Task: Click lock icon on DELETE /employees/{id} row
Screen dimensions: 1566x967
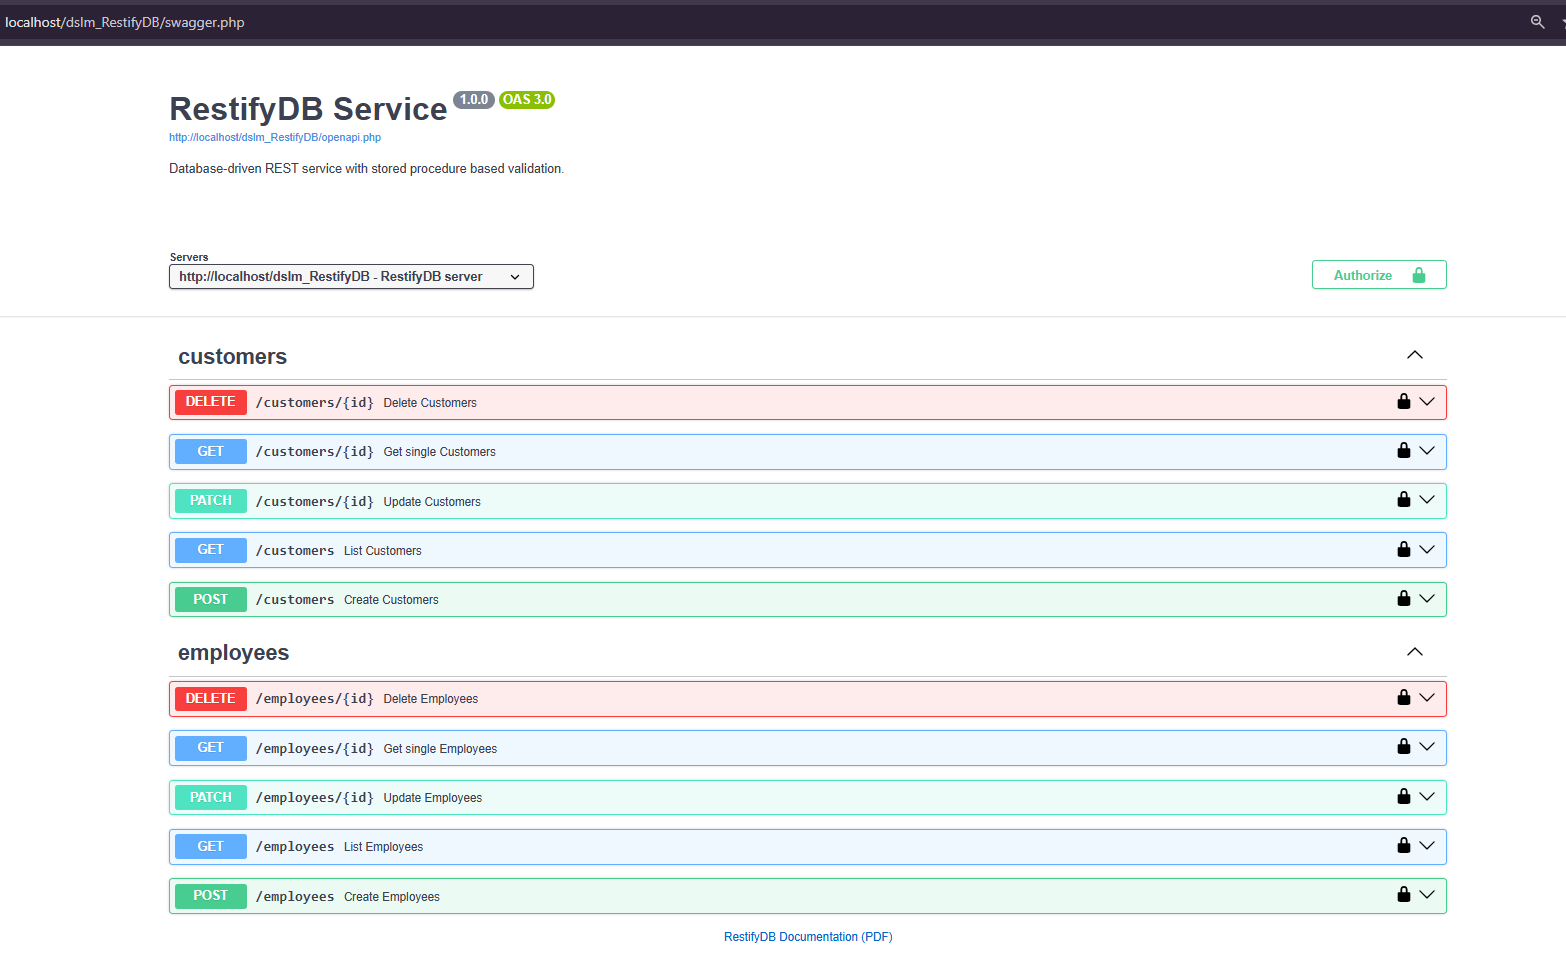Action: pos(1403,698)
